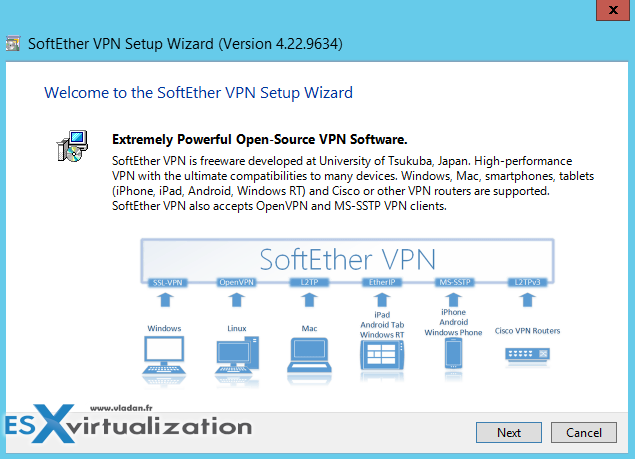The image size is (635, 459).
Task: Click the setup computer-and-CD icon
Action: tap(72, 146)
